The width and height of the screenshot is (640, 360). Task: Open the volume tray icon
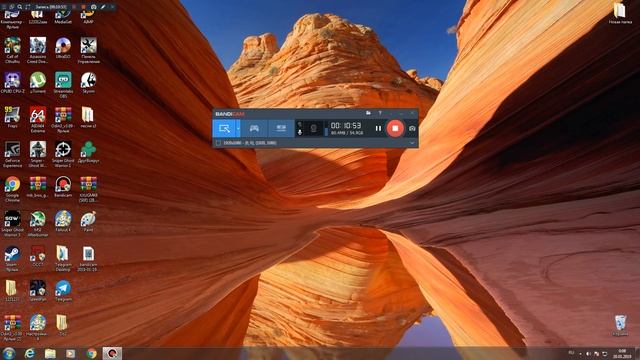[588, 353]
